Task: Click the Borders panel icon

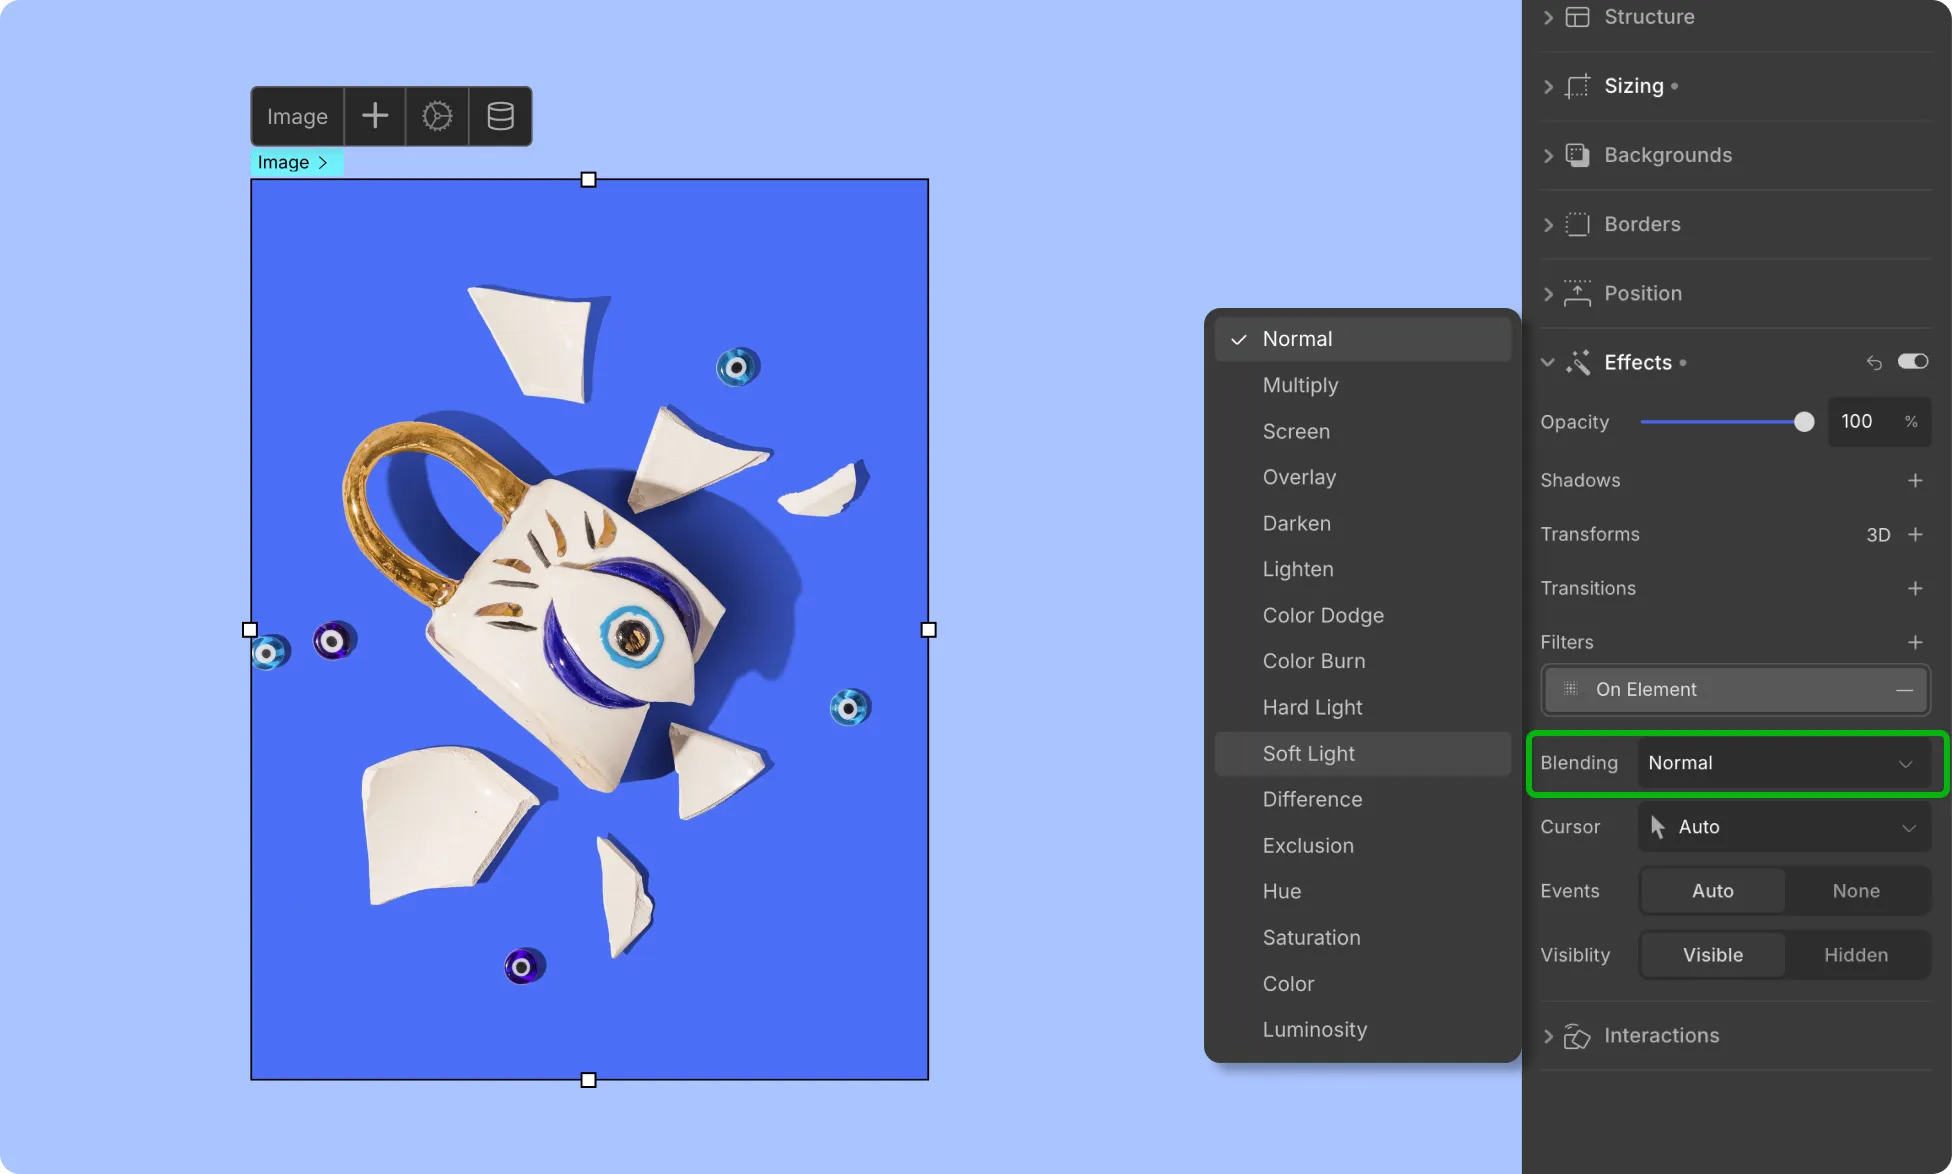Action: (1577, 224)
